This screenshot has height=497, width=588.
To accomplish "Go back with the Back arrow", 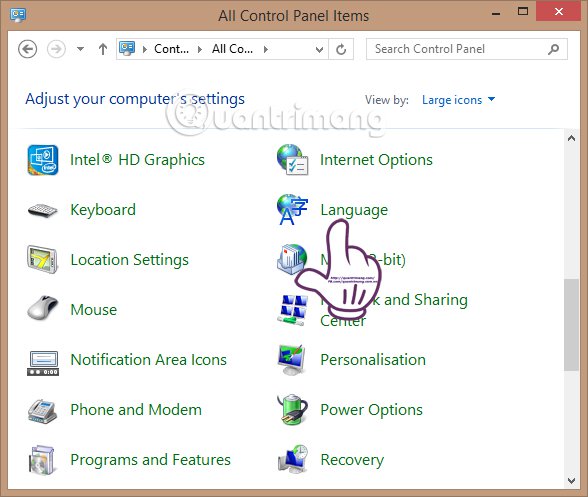I will [x=27, y=49].
